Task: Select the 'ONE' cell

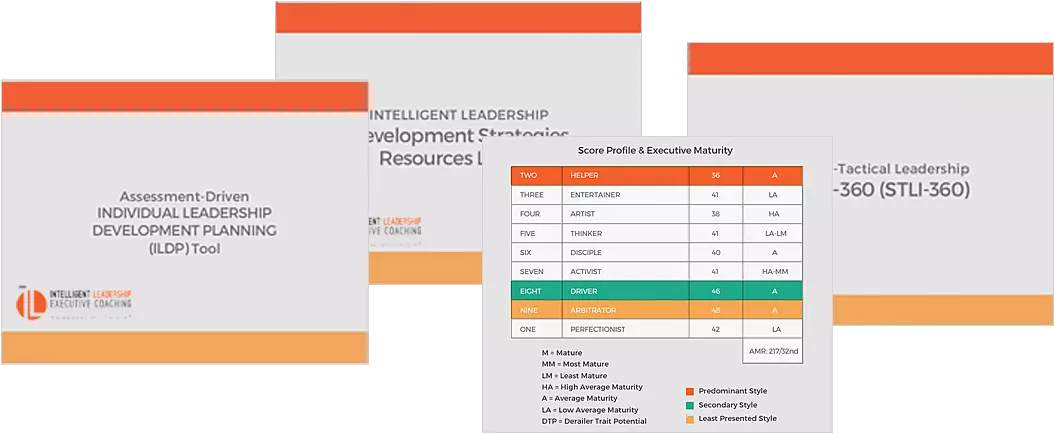Action: pyautogui.click(x=536, y=329)
